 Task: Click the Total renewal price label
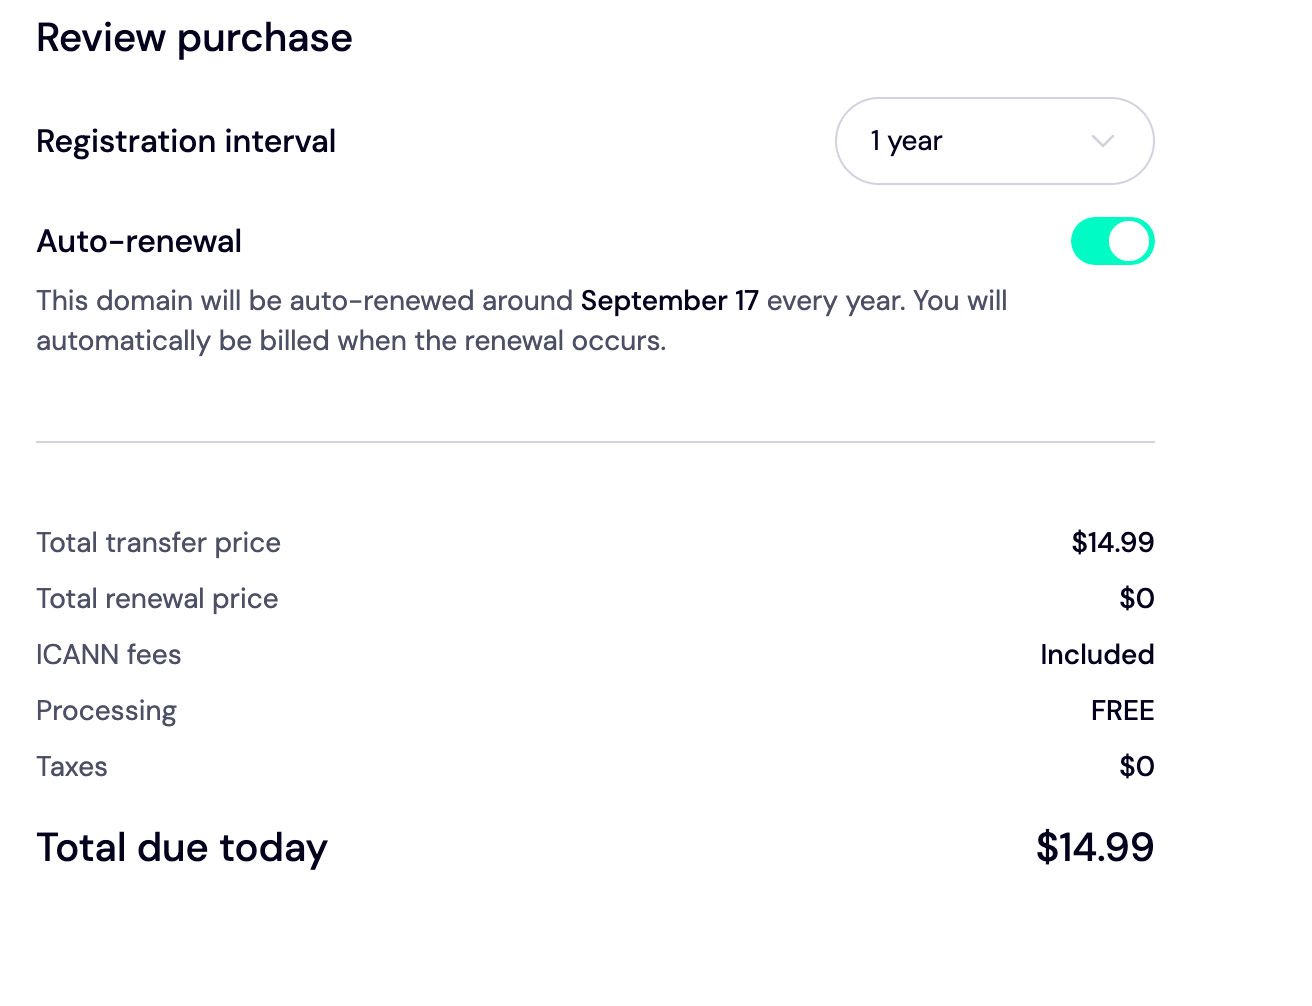157,599
